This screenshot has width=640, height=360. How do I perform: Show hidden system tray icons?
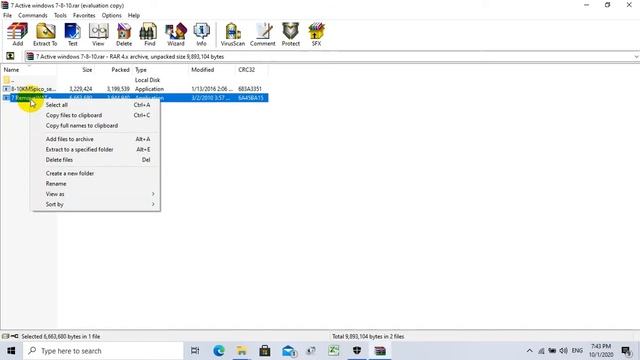pyautogui.click(x=529, y=351)
